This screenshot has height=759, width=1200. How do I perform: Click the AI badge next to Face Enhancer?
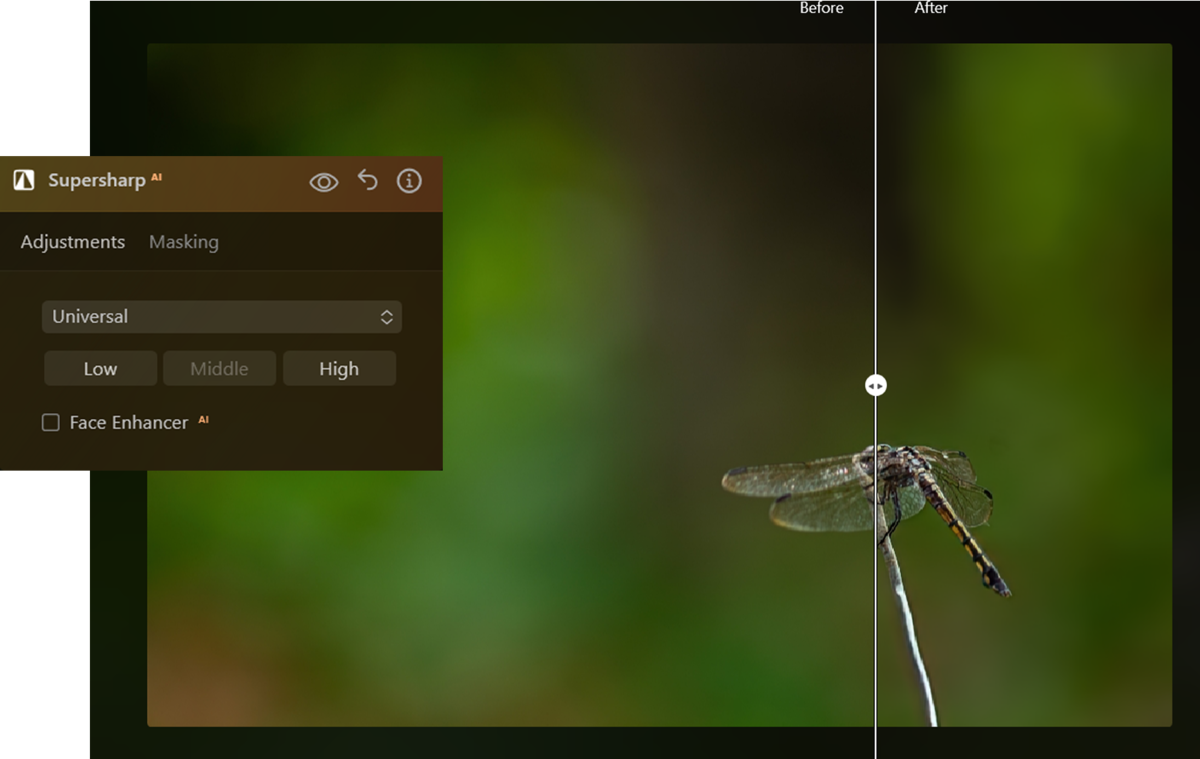coord(203,419)
